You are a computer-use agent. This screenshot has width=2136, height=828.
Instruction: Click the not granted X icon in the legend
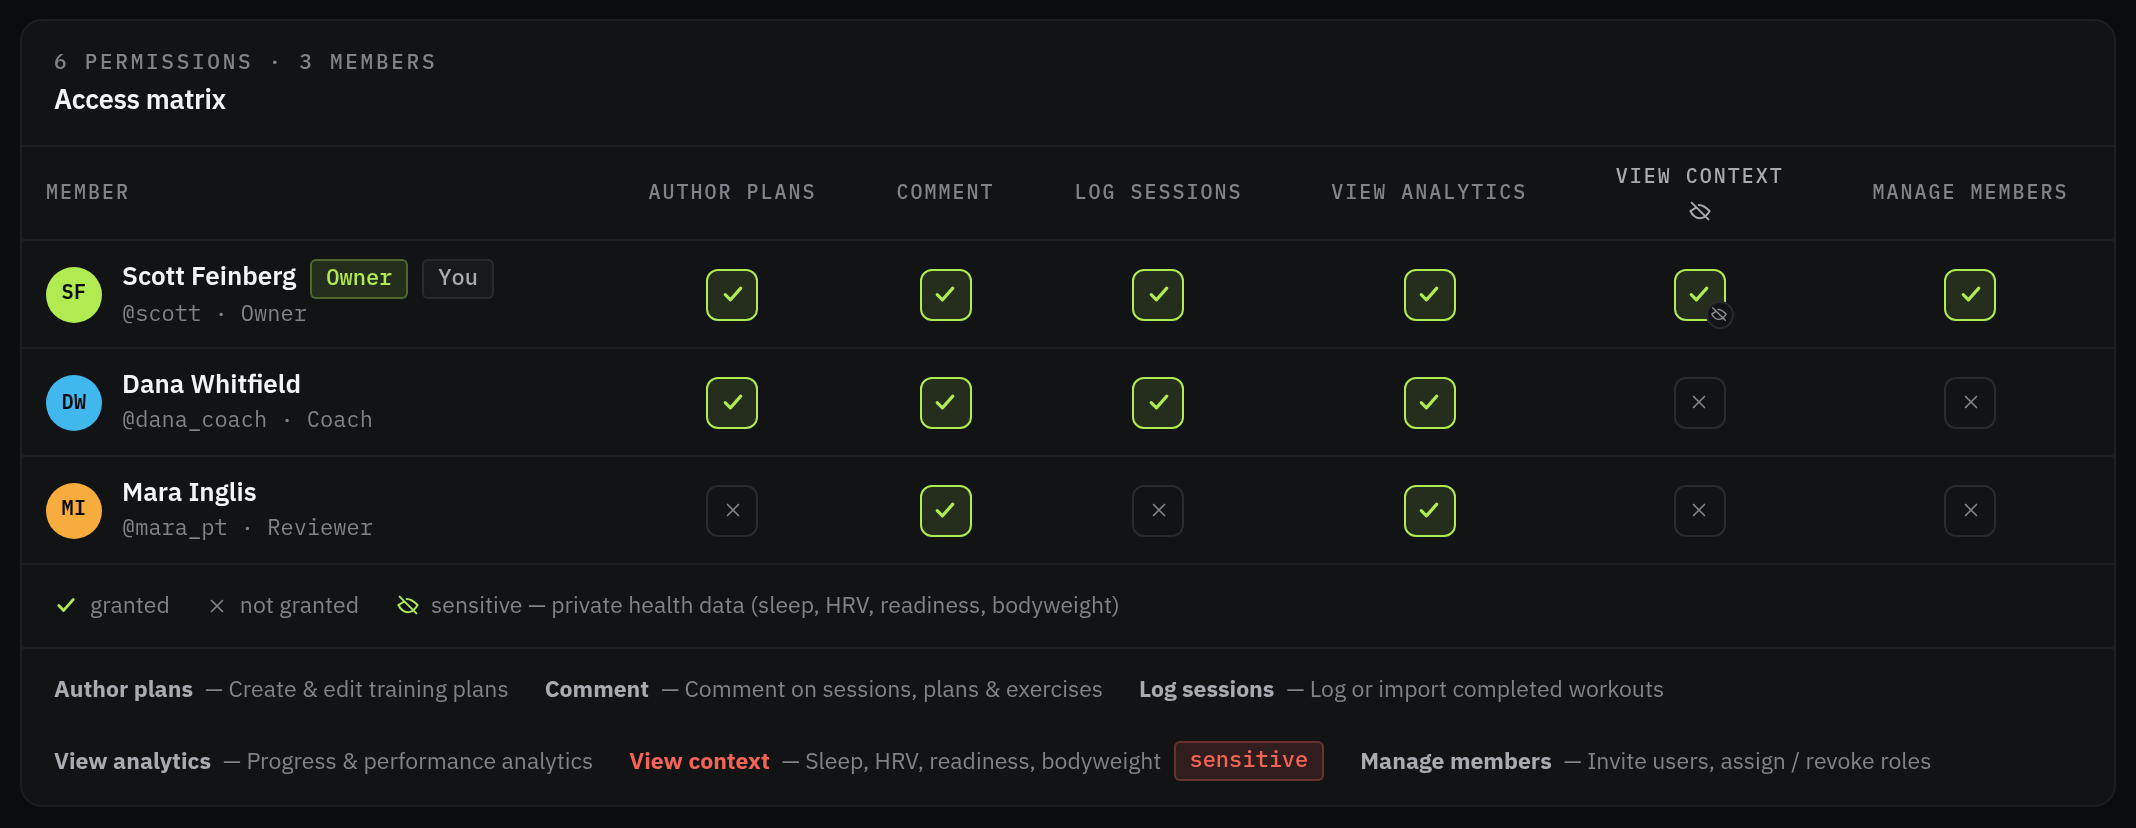pos(217,605)
